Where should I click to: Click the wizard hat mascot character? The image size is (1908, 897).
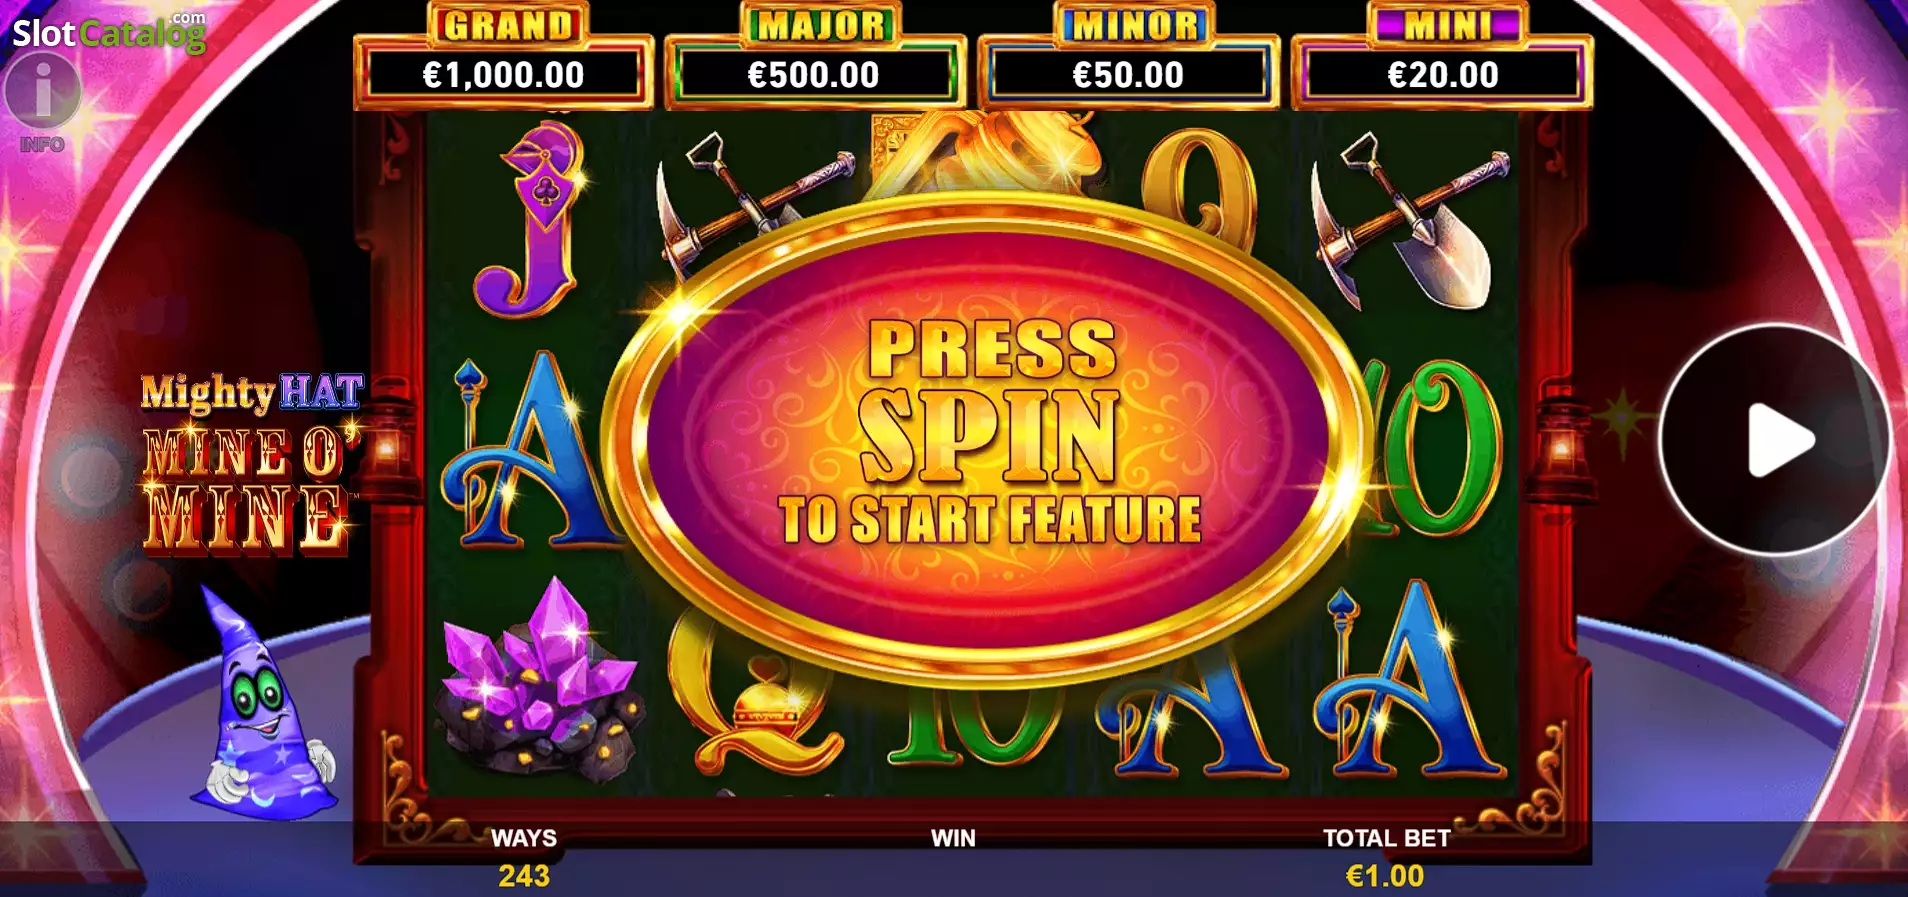264,703
